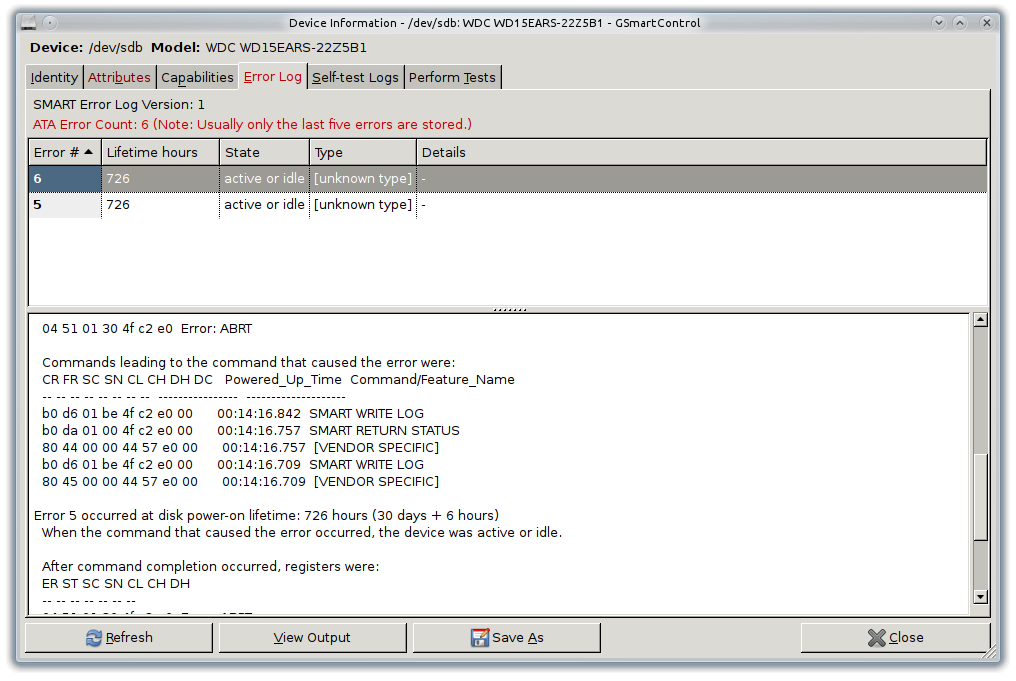Sort by State column header
This screenshot has width=1016, height=681.
pyautogui.click(x=264, y=152)
